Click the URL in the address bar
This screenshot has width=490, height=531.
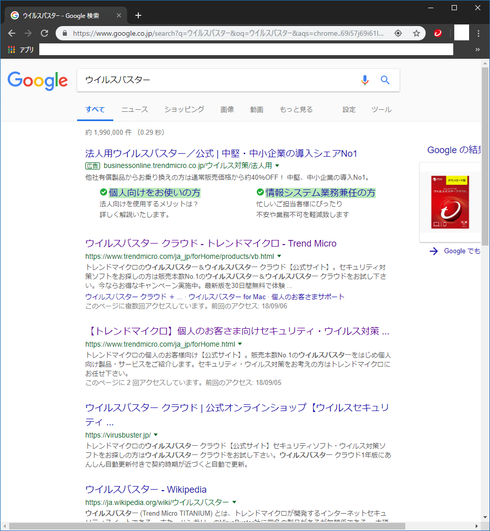point(228,33)
